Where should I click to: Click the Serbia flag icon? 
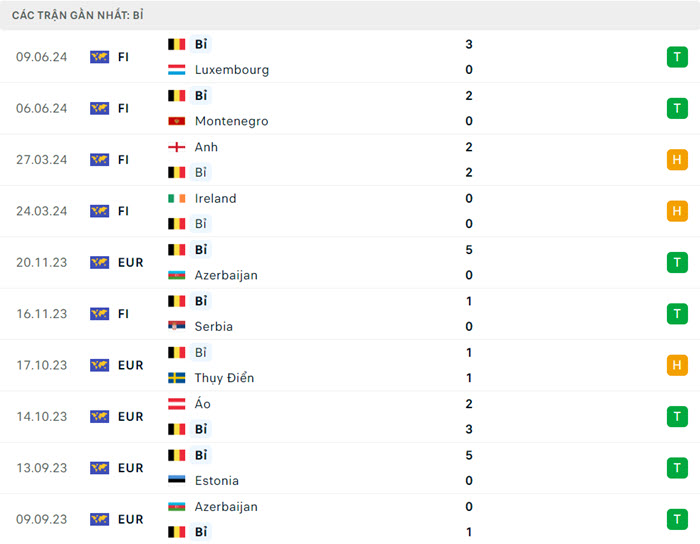(x=177, y=326)
